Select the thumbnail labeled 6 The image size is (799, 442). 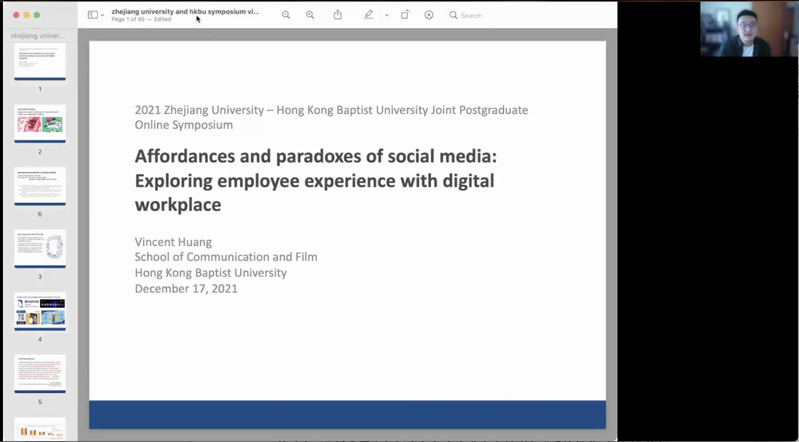click(x=40, y=186)
